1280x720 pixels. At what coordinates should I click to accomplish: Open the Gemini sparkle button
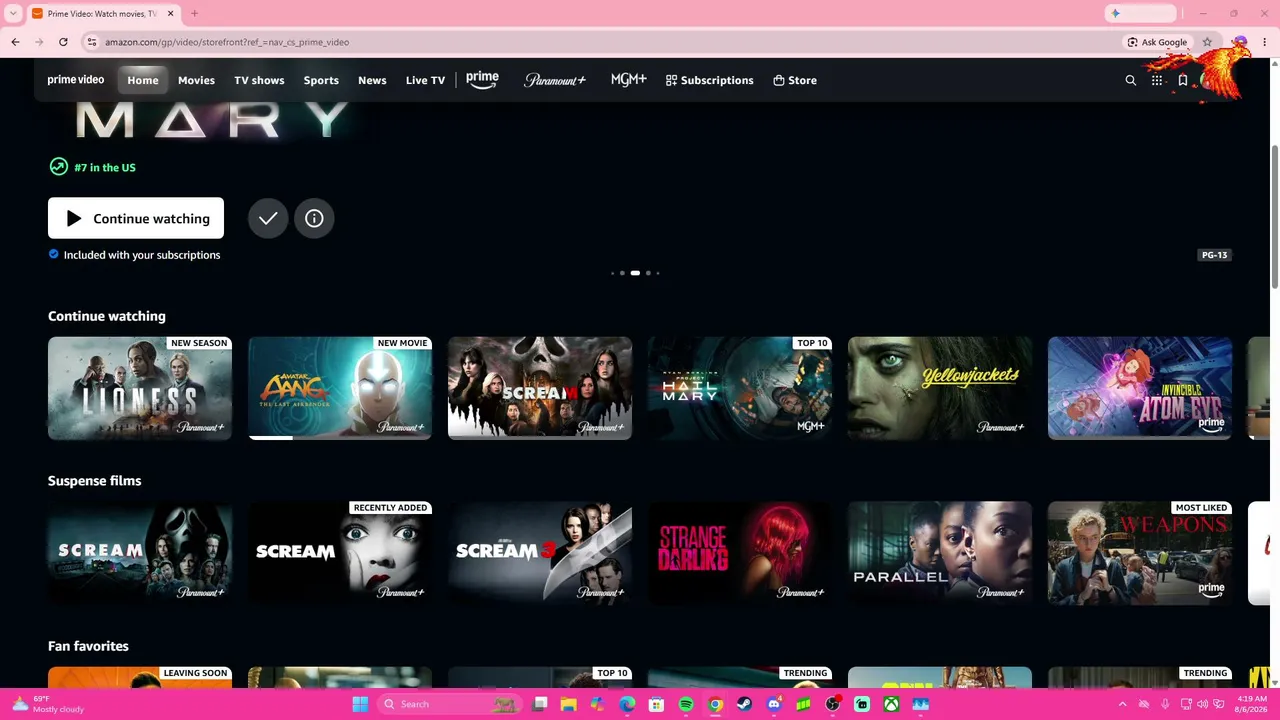pyautogui.click(x=1142, y=13)
